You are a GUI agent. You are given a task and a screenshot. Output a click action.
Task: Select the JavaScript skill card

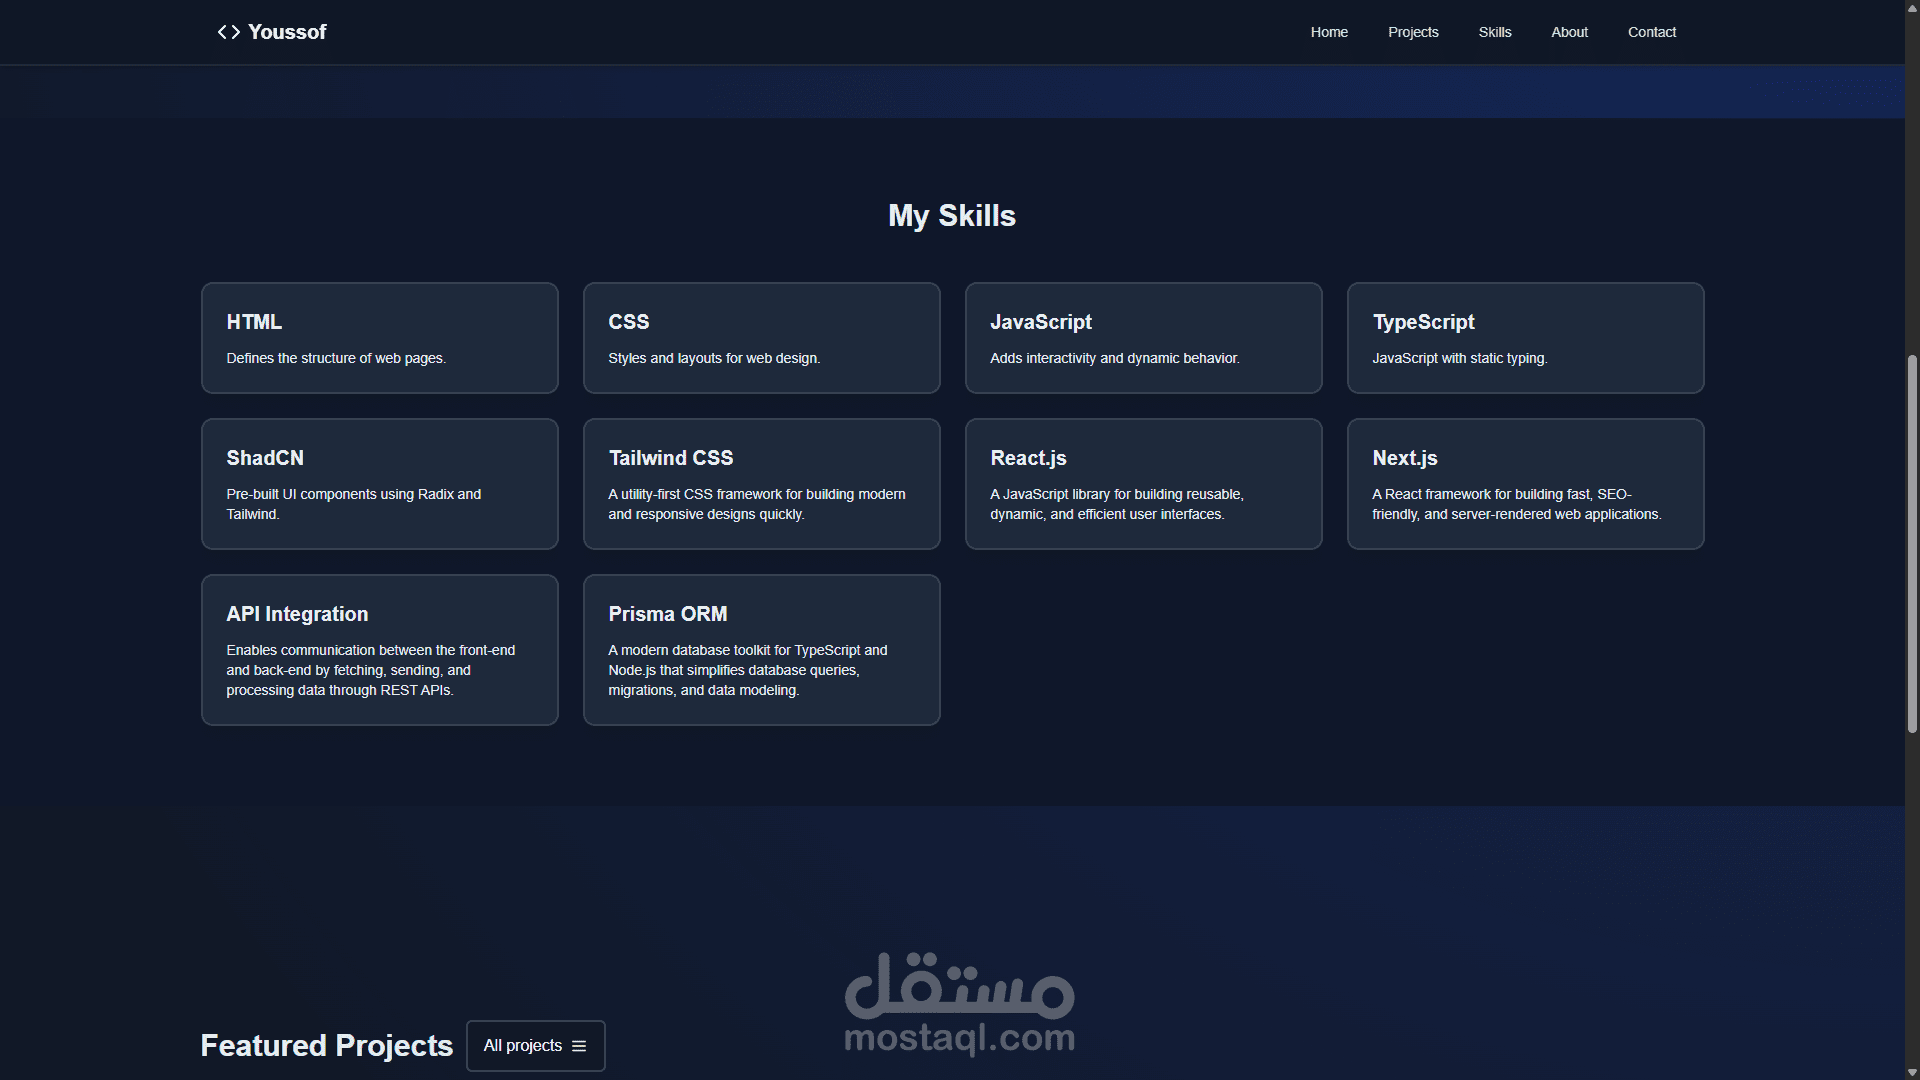1143,338
